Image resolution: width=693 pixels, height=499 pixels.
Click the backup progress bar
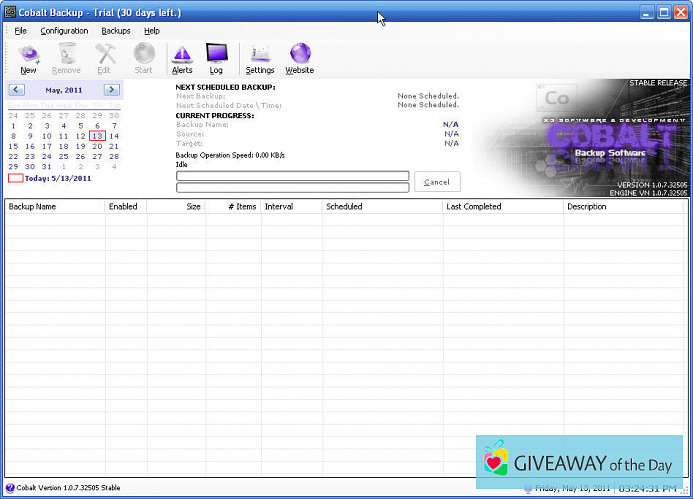pos(292,176)
